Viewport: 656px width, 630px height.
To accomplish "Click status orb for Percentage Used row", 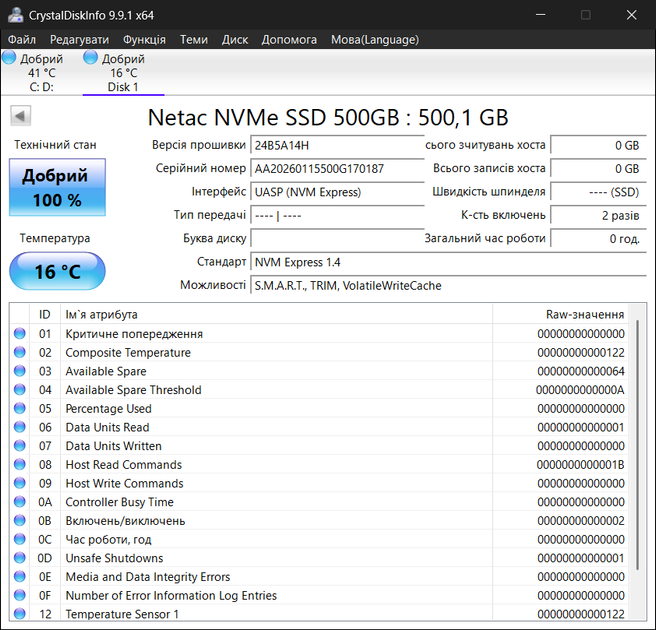I will pyautogui.click(x=20, y=408).
